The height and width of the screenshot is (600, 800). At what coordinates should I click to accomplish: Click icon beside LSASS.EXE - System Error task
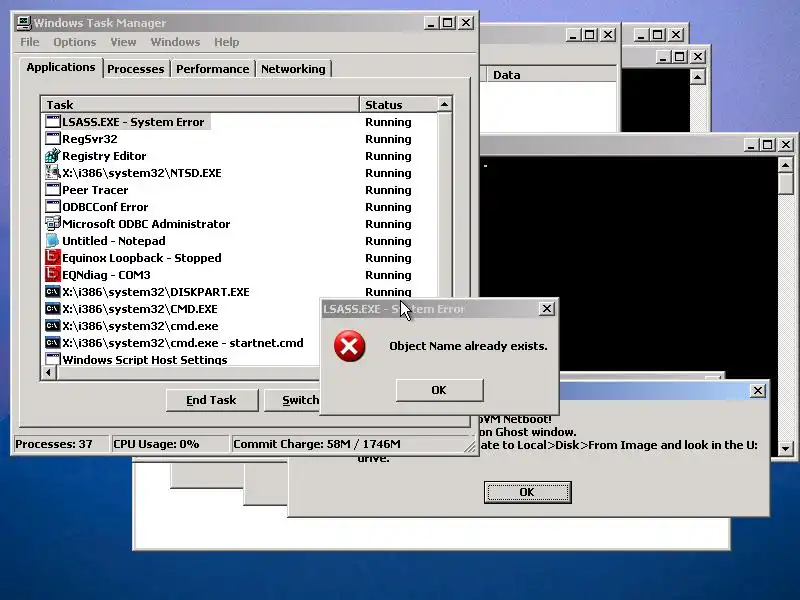[x=53, y=121]
